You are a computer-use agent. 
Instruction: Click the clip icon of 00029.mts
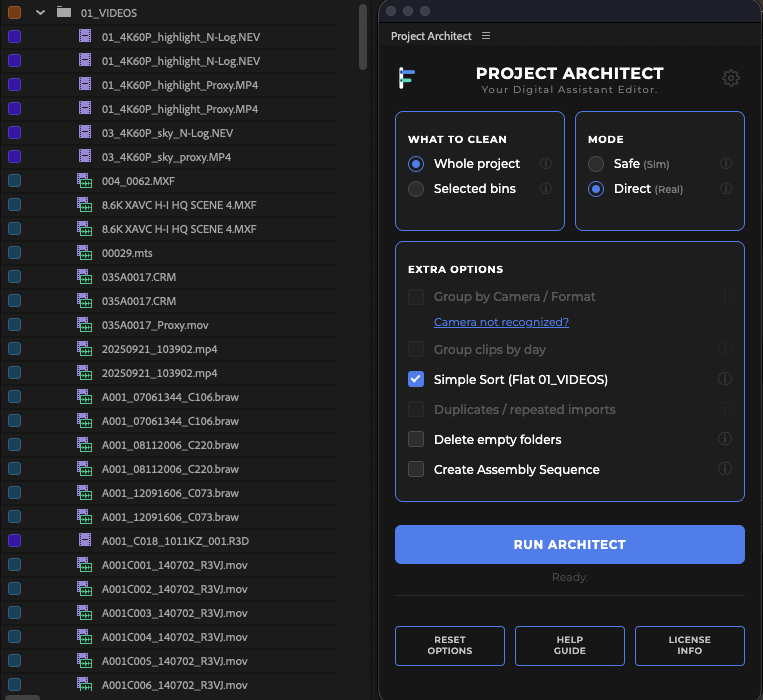pos(85,252)
